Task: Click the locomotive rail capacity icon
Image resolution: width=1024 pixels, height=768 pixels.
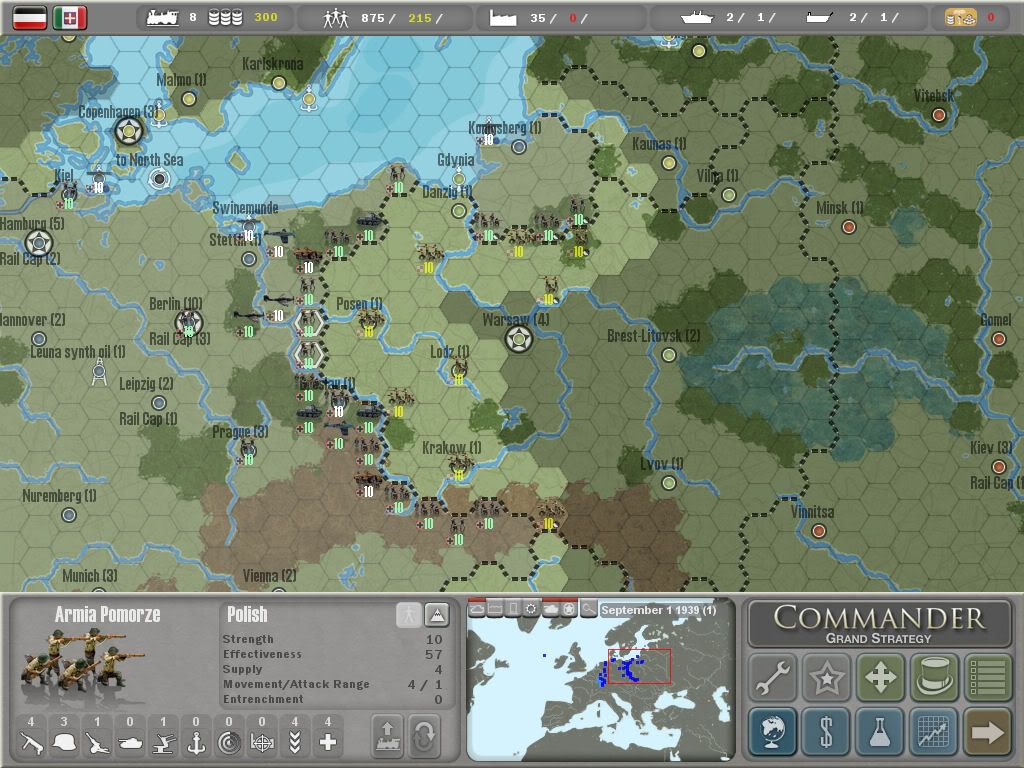Action: click(163, 18)
